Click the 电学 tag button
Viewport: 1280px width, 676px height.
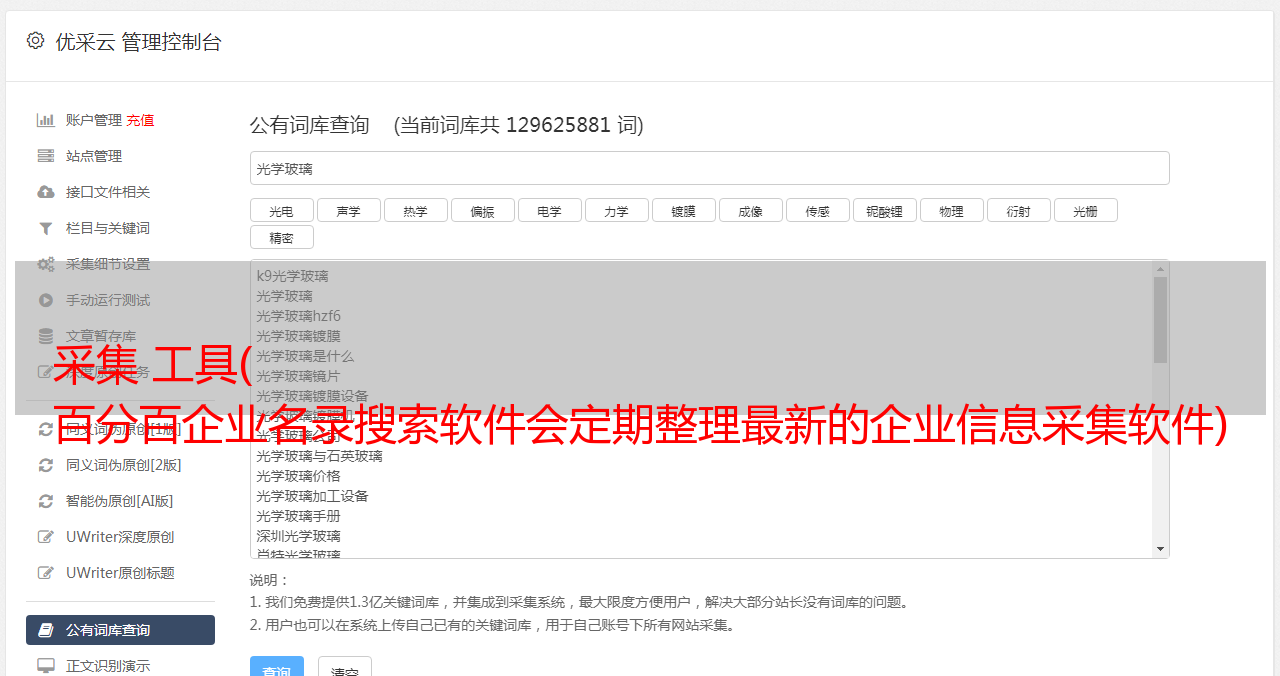pyautogui.click(x=549, y=210)
